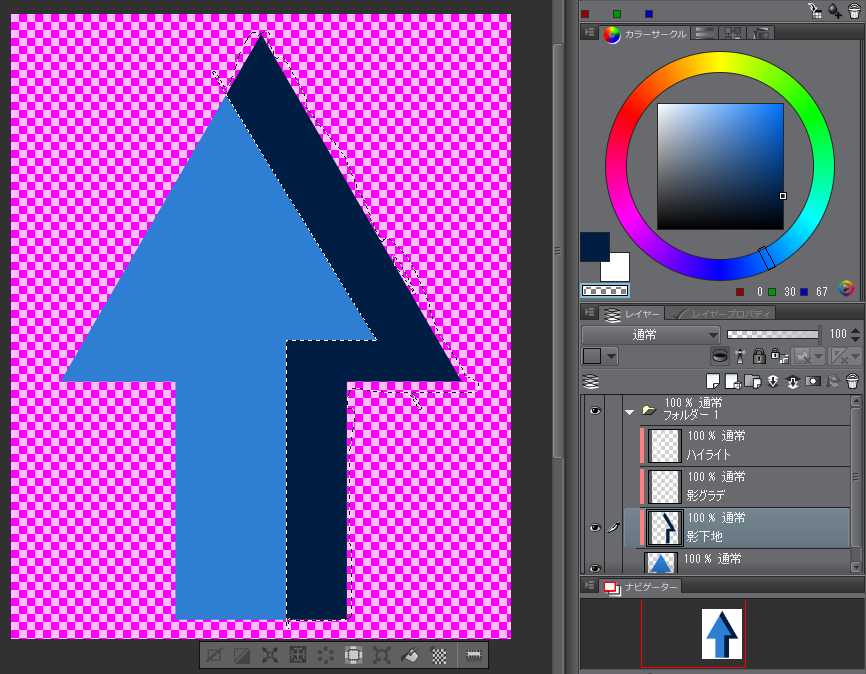Click the clear-outside-selection icon in launcher
Screen dimensions: 866x674
point(353,656)
